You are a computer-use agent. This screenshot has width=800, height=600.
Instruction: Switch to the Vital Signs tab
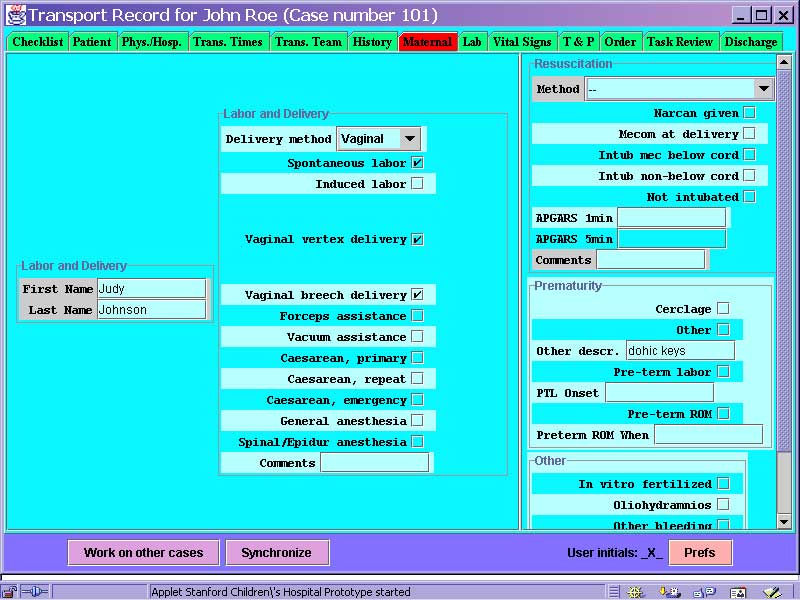click(x=522, y=42)
